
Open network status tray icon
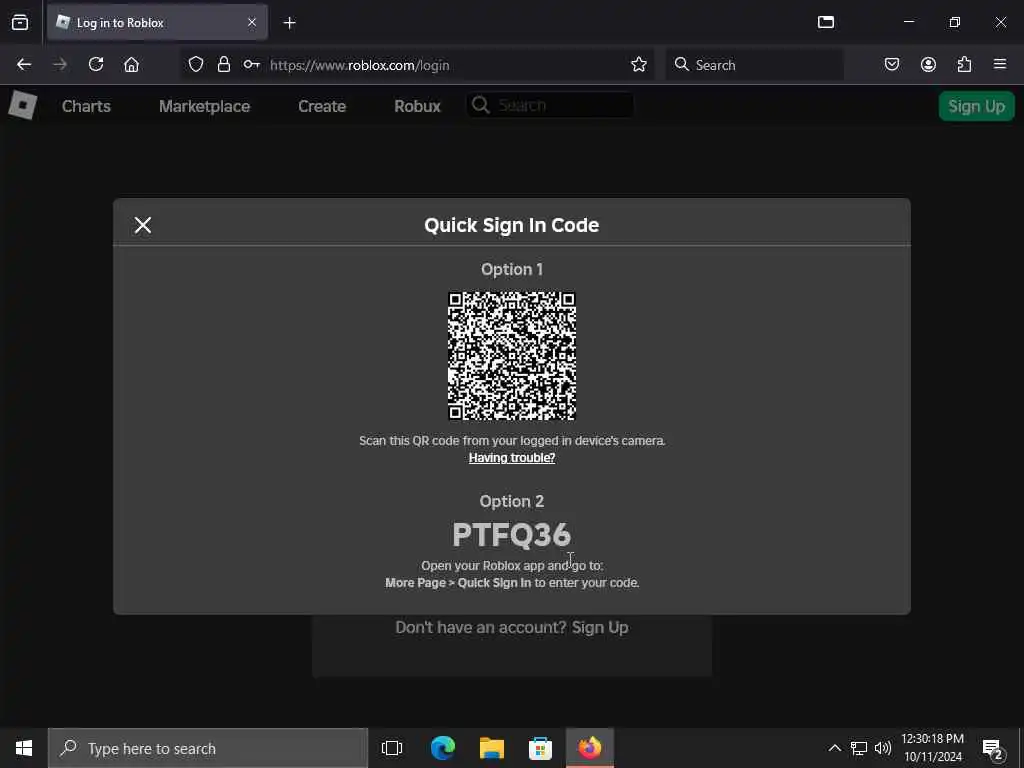pos(859,748)
